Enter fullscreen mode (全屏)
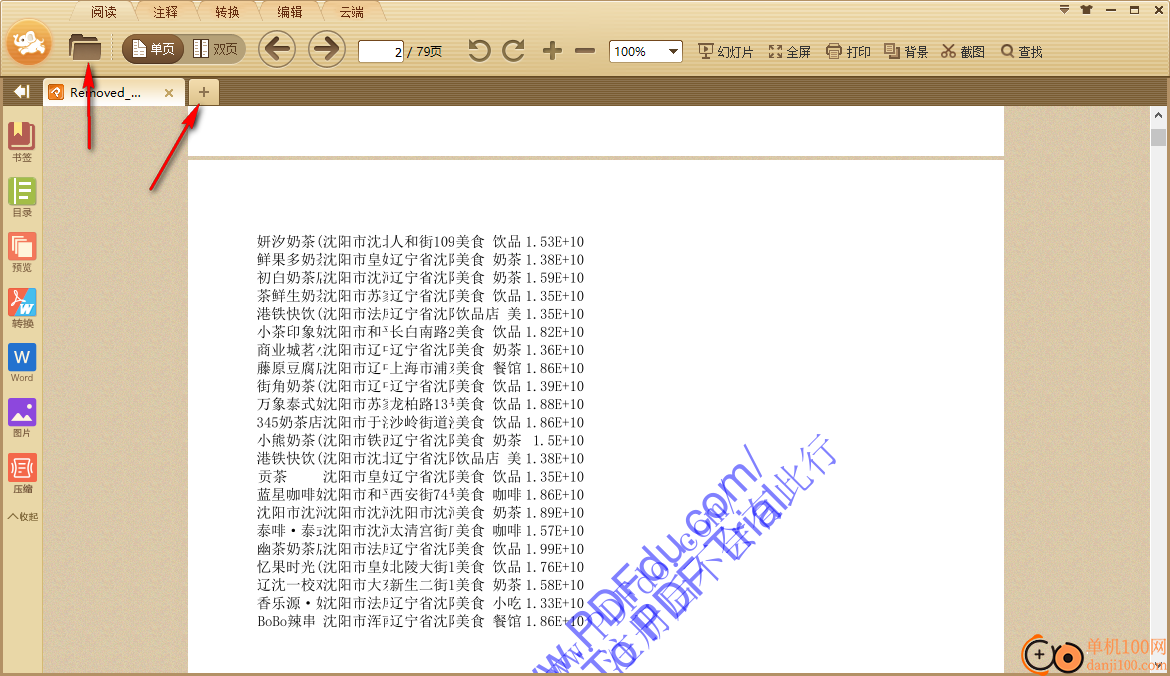The height and width of the screenshot is (676, 1170). coord(789,51)
